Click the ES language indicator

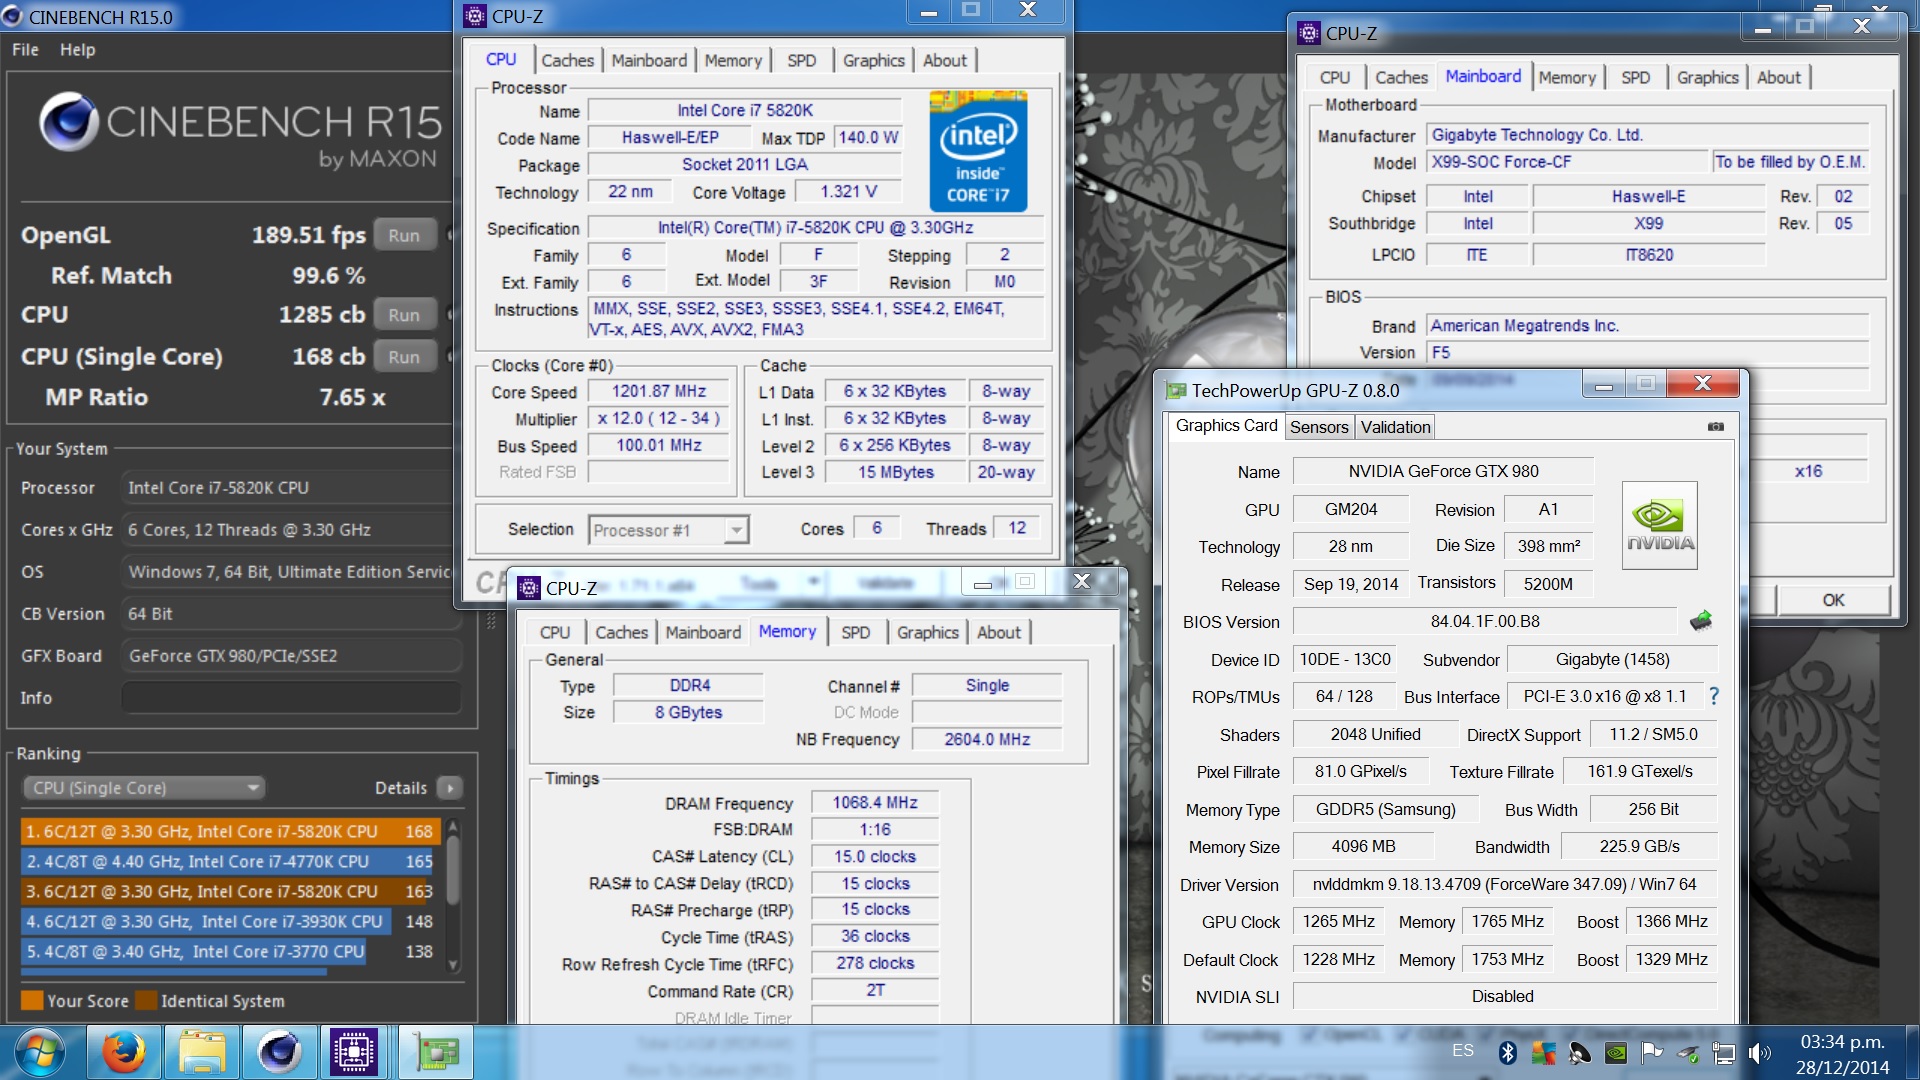1463,1050
